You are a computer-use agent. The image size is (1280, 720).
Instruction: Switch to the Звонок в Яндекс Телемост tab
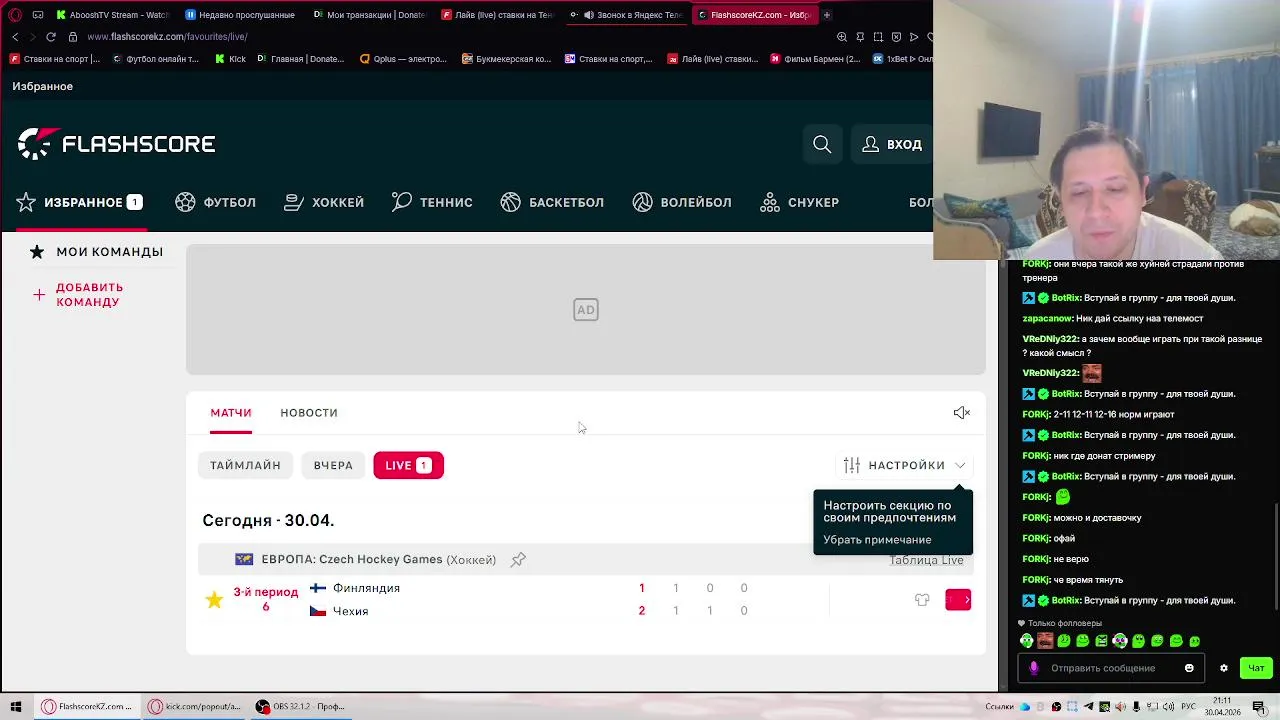tap(625, 15)
